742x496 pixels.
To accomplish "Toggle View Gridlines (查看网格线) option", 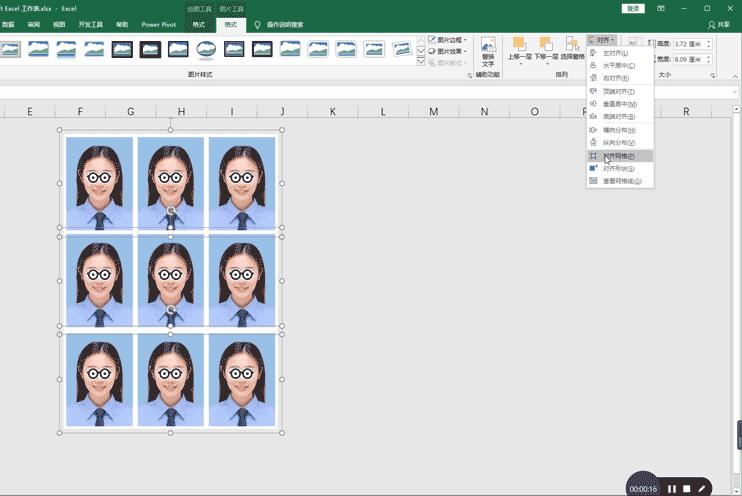I will point(620,181).
